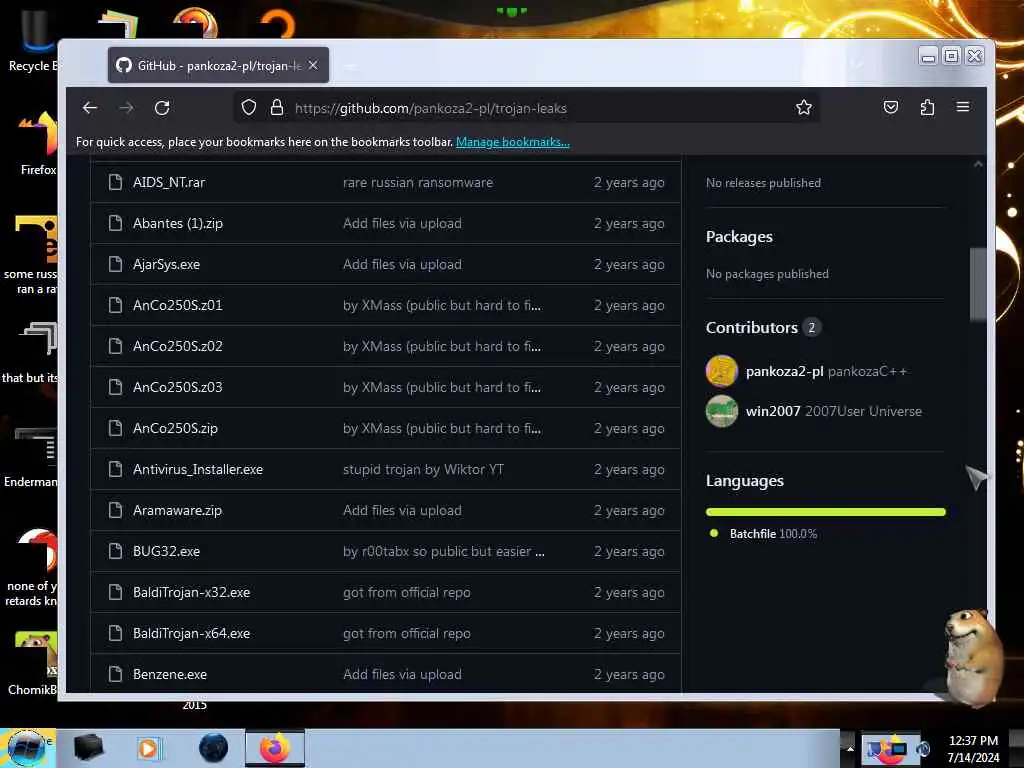Viewport: 1024px width, 768px height.
Task: Click file icon beside AIDS_NT.rar
Action: coord(115,182)
